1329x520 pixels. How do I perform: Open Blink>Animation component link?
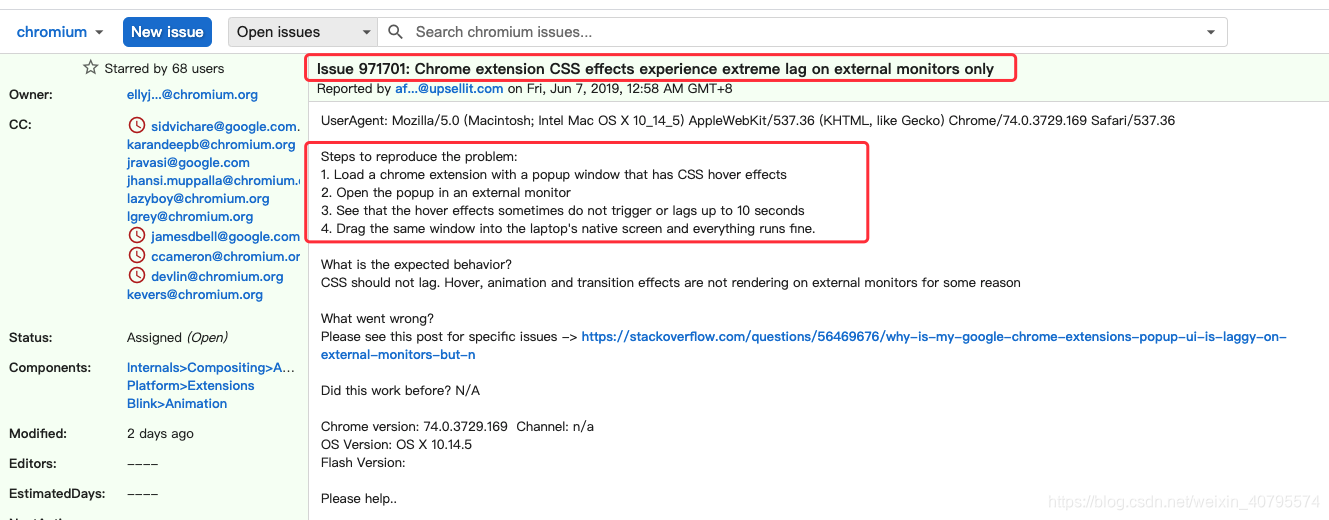[x=177, y=403]
